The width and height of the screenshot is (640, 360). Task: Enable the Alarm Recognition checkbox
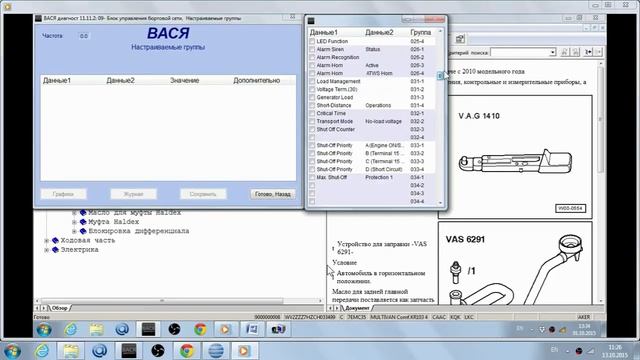(312, 58)
